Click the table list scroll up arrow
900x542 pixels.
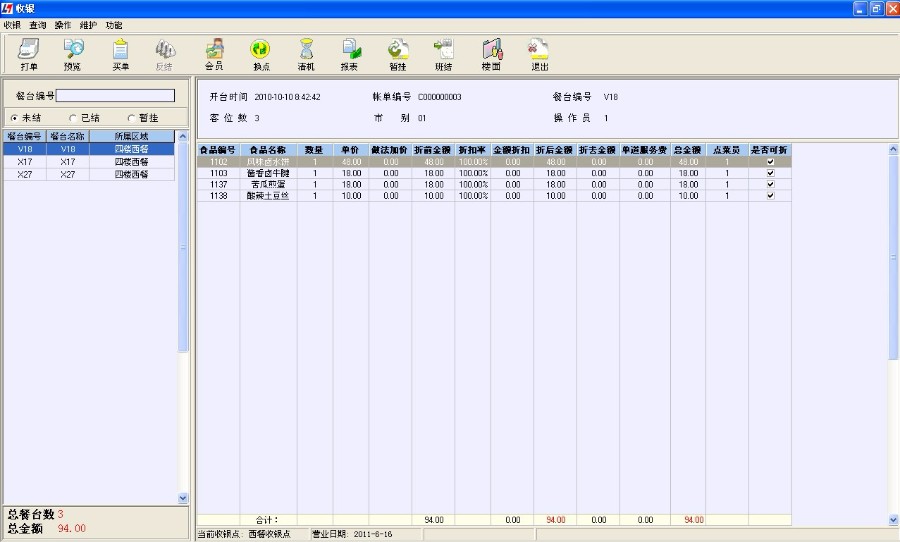183,137
